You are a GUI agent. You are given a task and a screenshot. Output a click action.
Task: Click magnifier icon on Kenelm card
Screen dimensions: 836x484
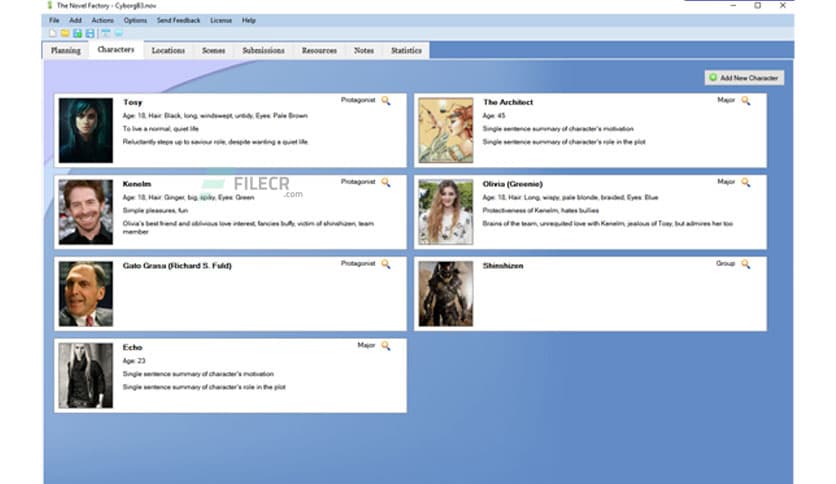point(386,182)
